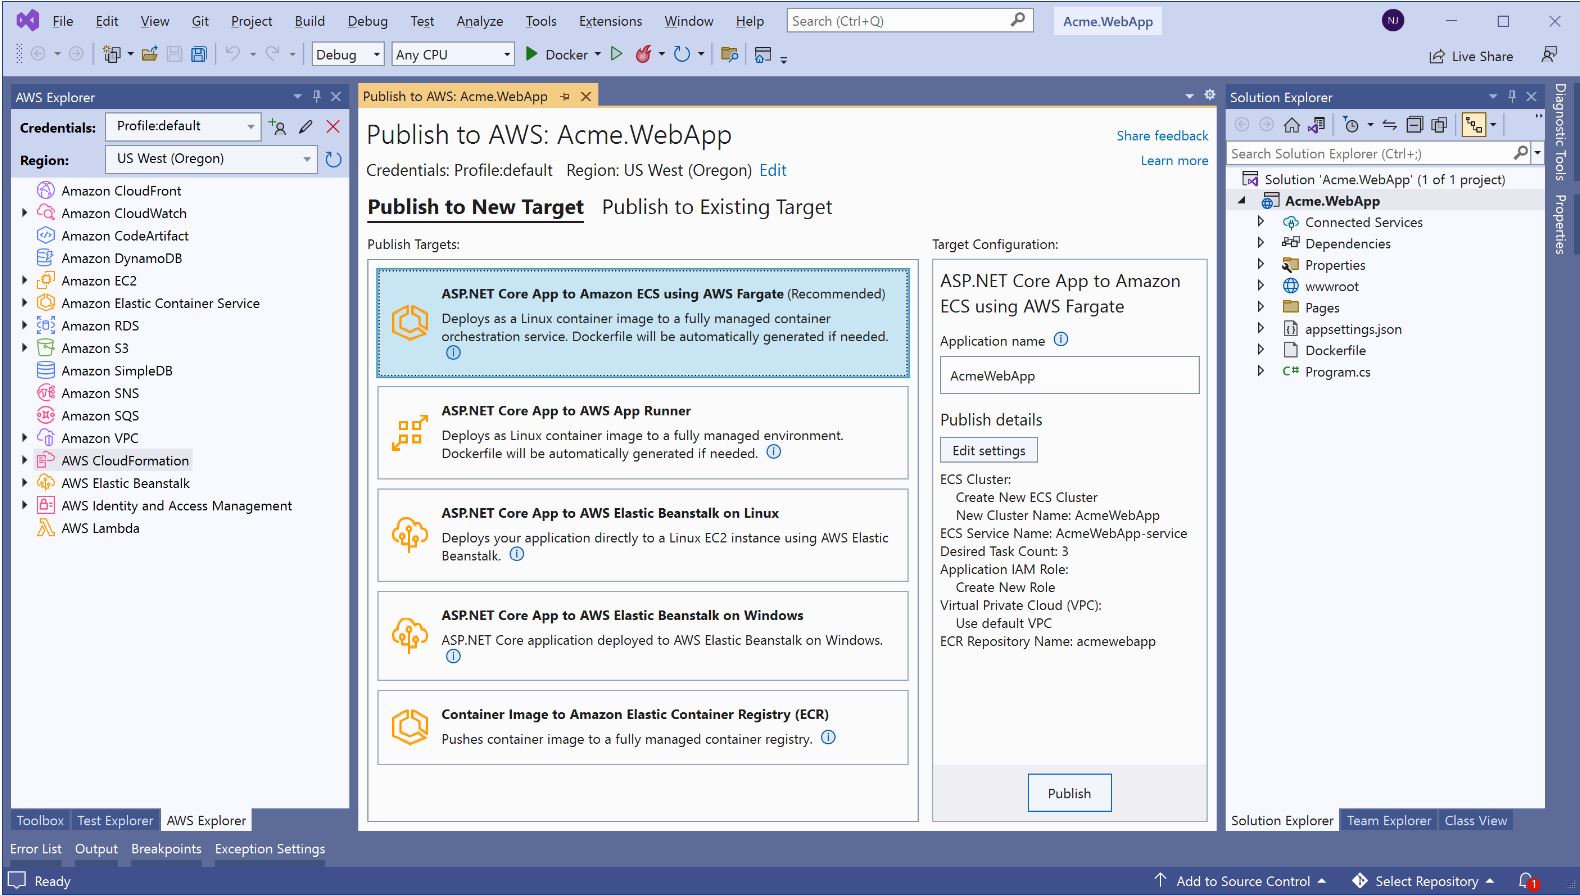The height and width of the screenshot is (895, 1580).
Task: Open the Any CPU platform dropdown
Action: point(453,54)
